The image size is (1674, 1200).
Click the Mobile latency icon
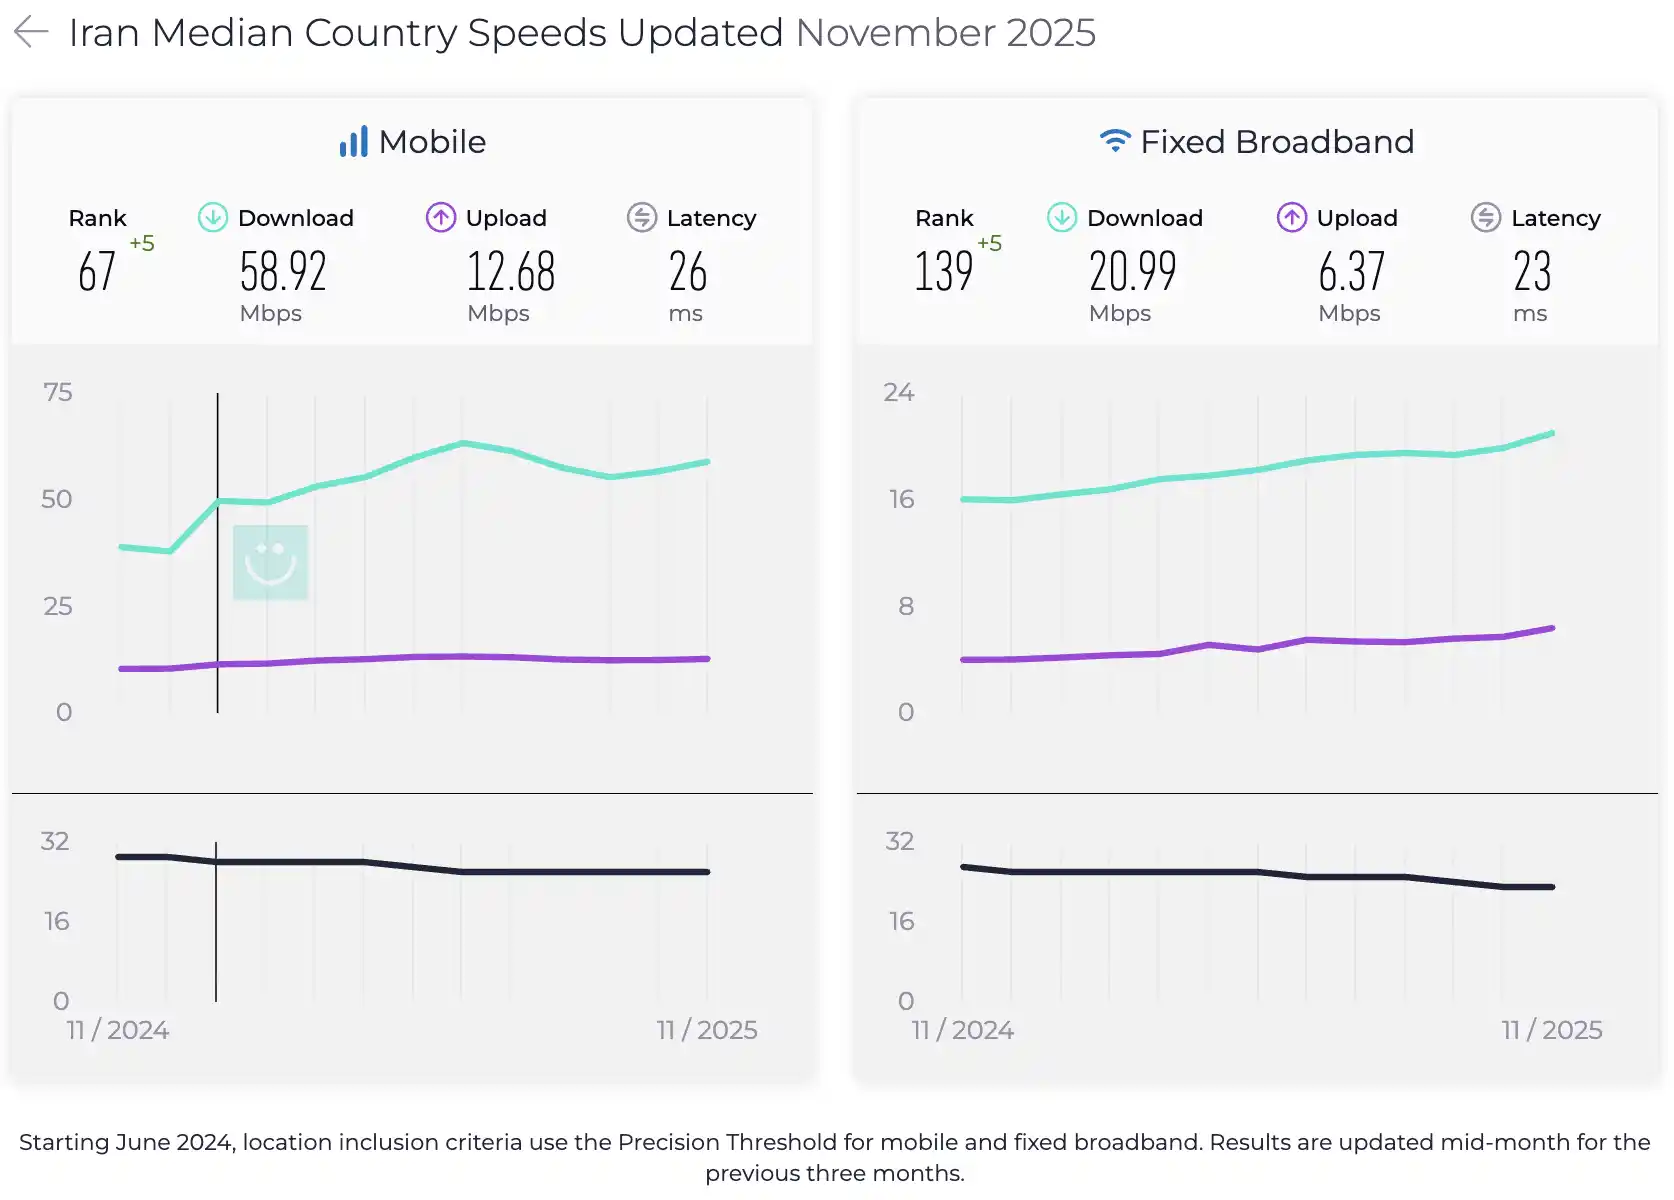642,217
